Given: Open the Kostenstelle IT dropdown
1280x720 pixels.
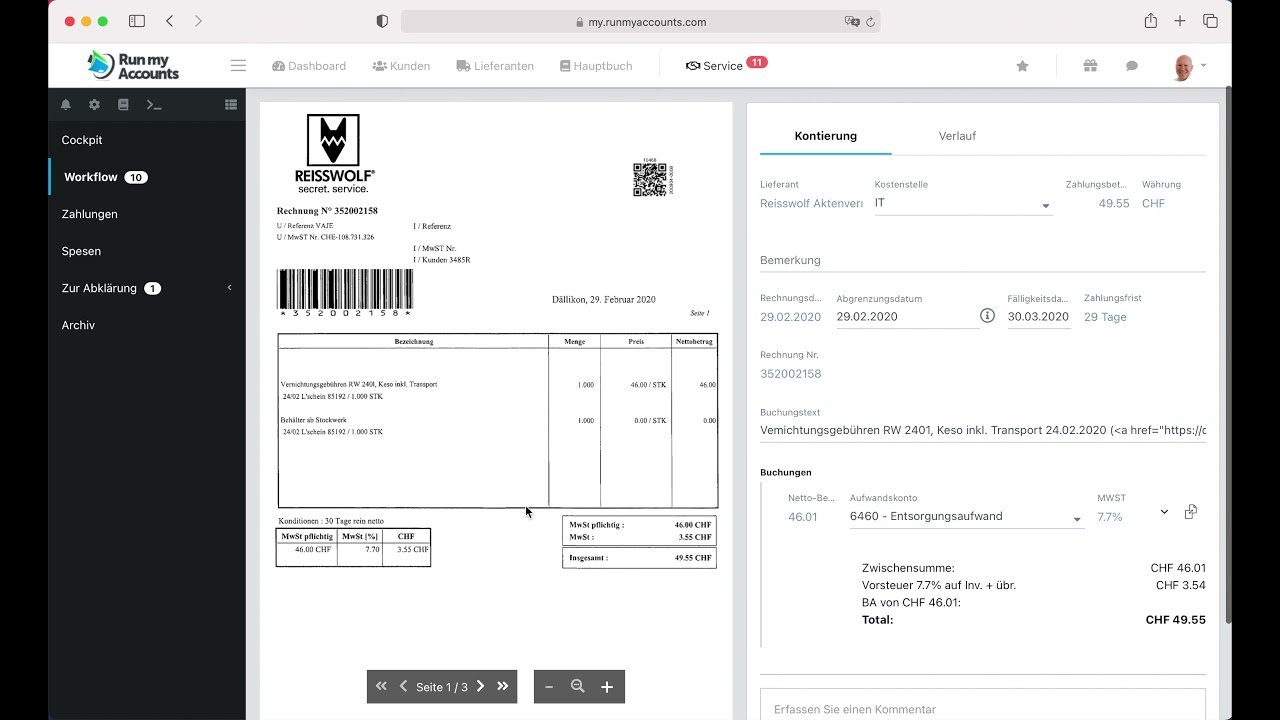Looking at the screenshot, I should point(963,204).
